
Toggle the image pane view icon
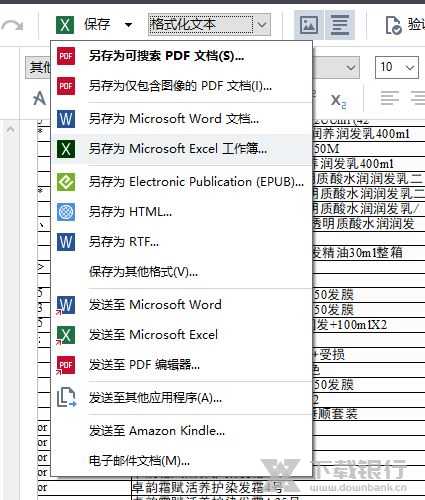coord(309,25)
